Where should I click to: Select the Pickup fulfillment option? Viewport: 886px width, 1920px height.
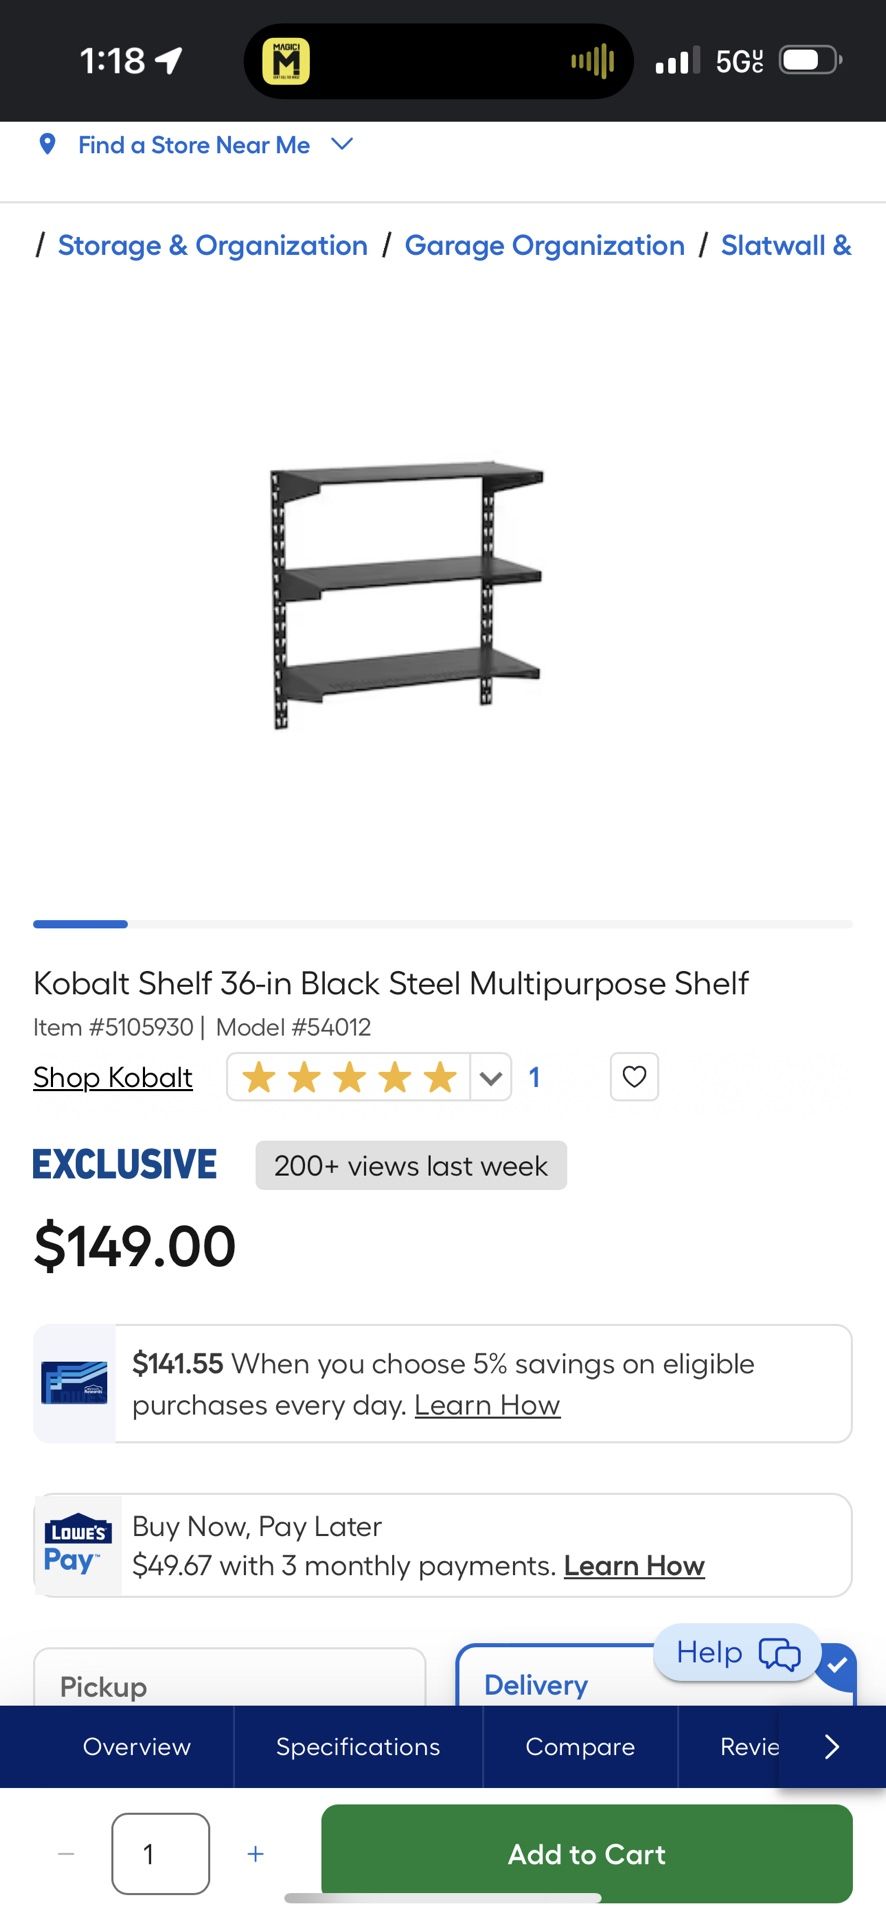tap(229, 1686)
